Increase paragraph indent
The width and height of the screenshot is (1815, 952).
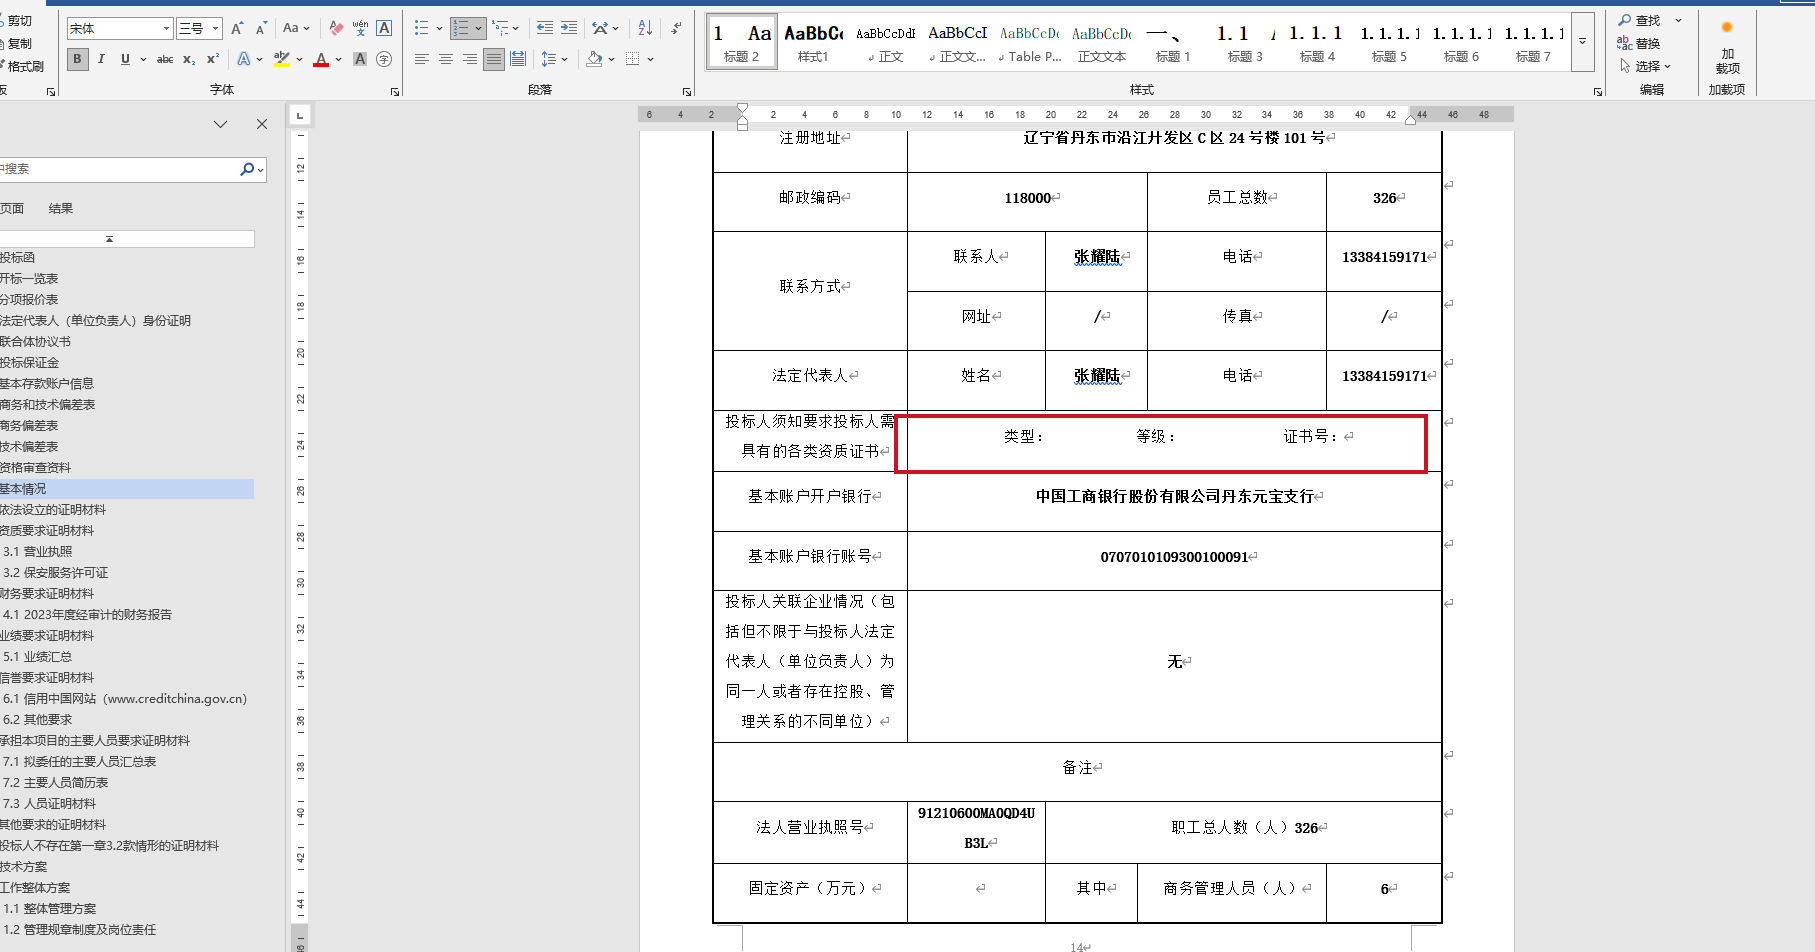tap(569, 29)
